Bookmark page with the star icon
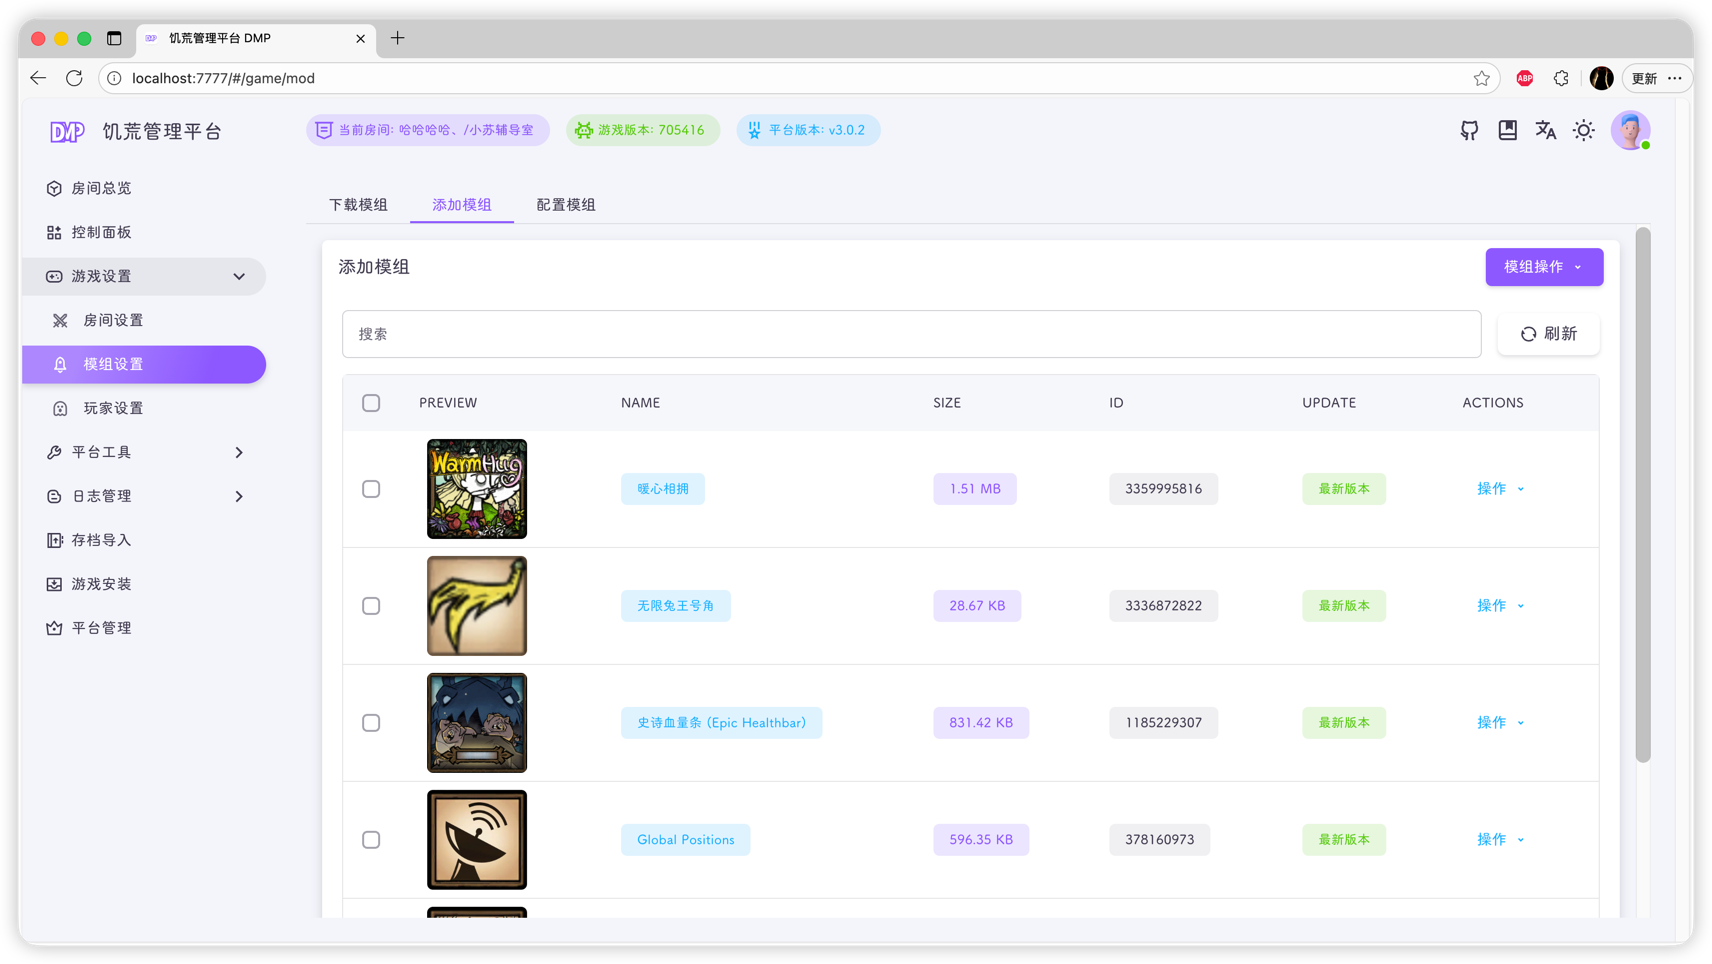1712x964 pixels. coord(1481,78)
